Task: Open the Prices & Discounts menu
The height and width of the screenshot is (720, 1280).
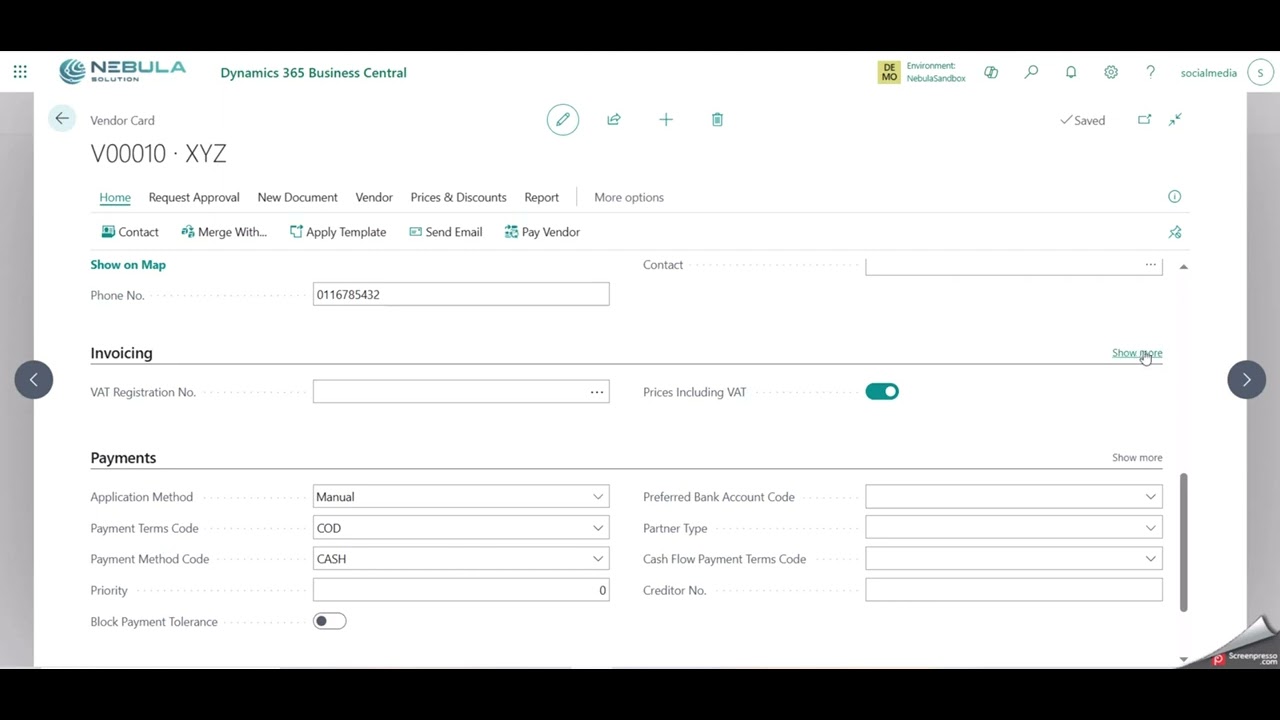Action: pos(458,197)
